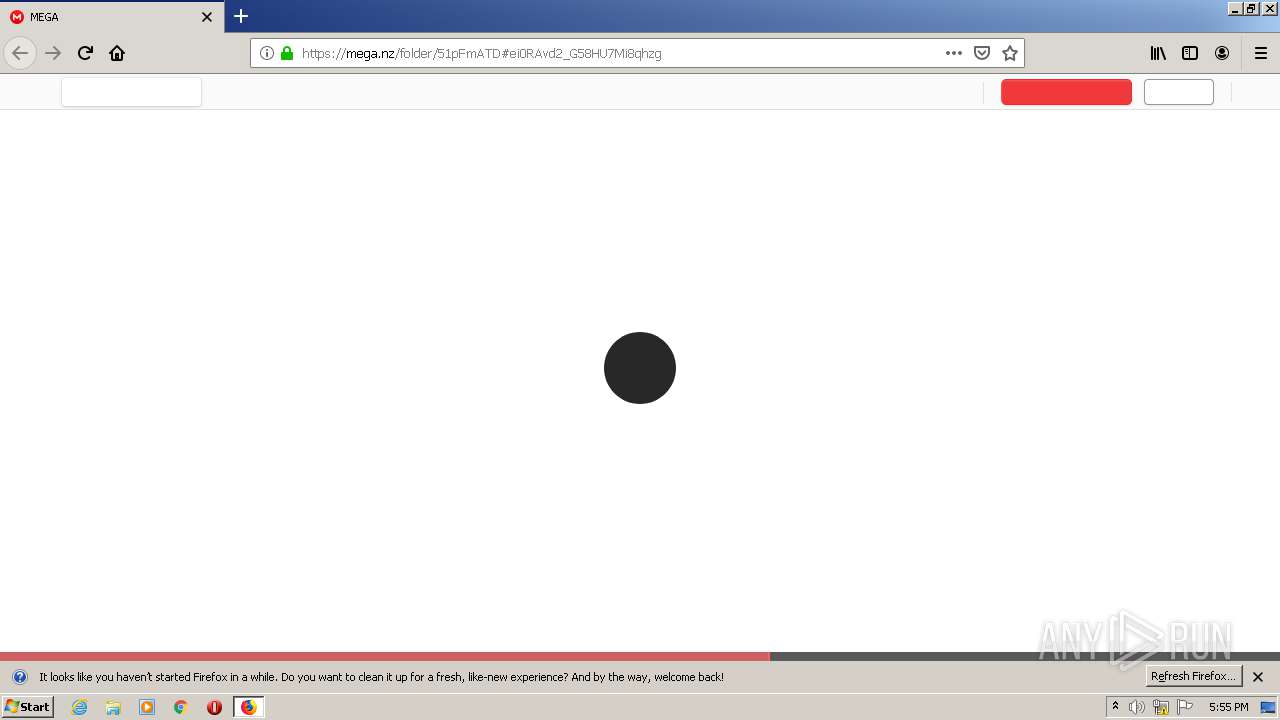Click the notification question mark icon
Viewport: 1280px width, 720px height.
coord(19,677)
